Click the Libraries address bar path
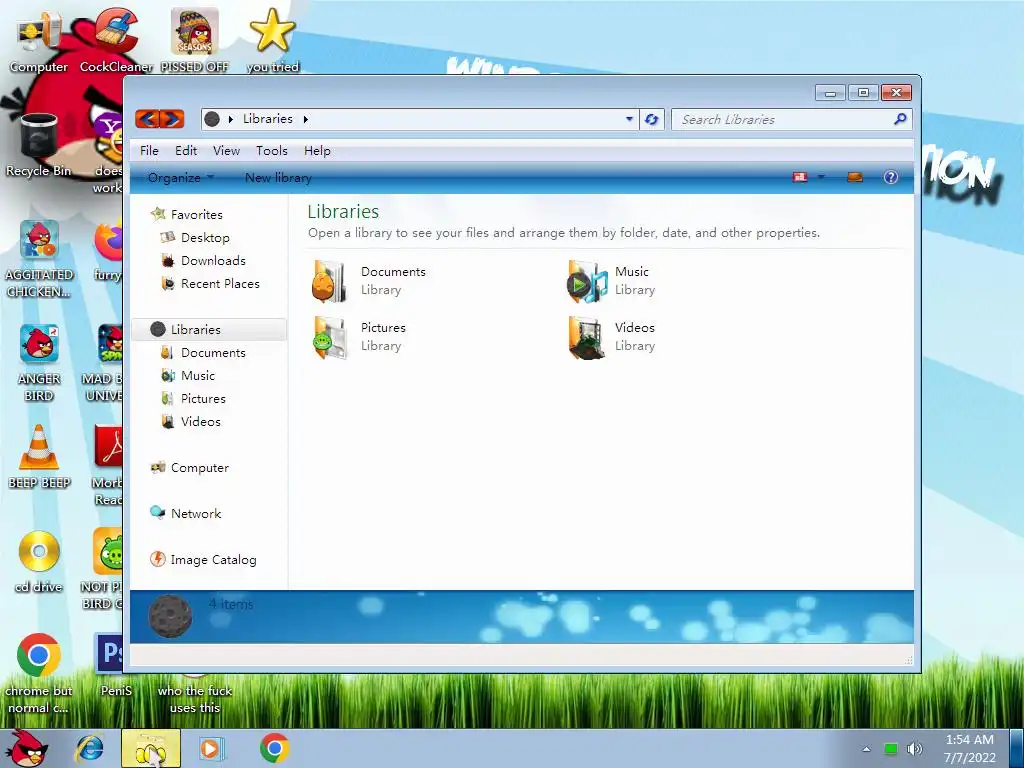This screenshot has height=768, width=1024. click(x=268, y=119)
